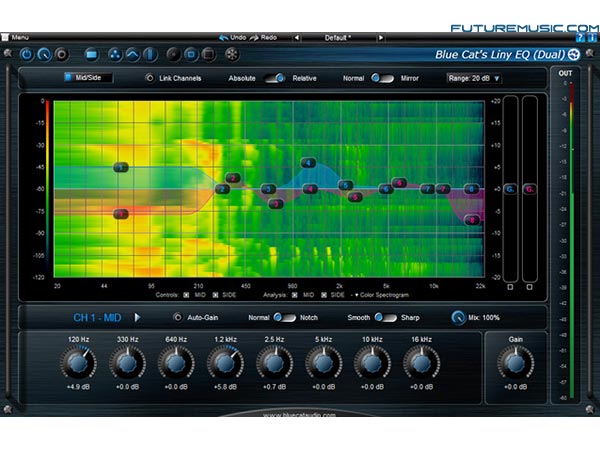Viewport: 600px width, 450px height.
Task: Click the output Gain knob
Action: coord(515,362)
